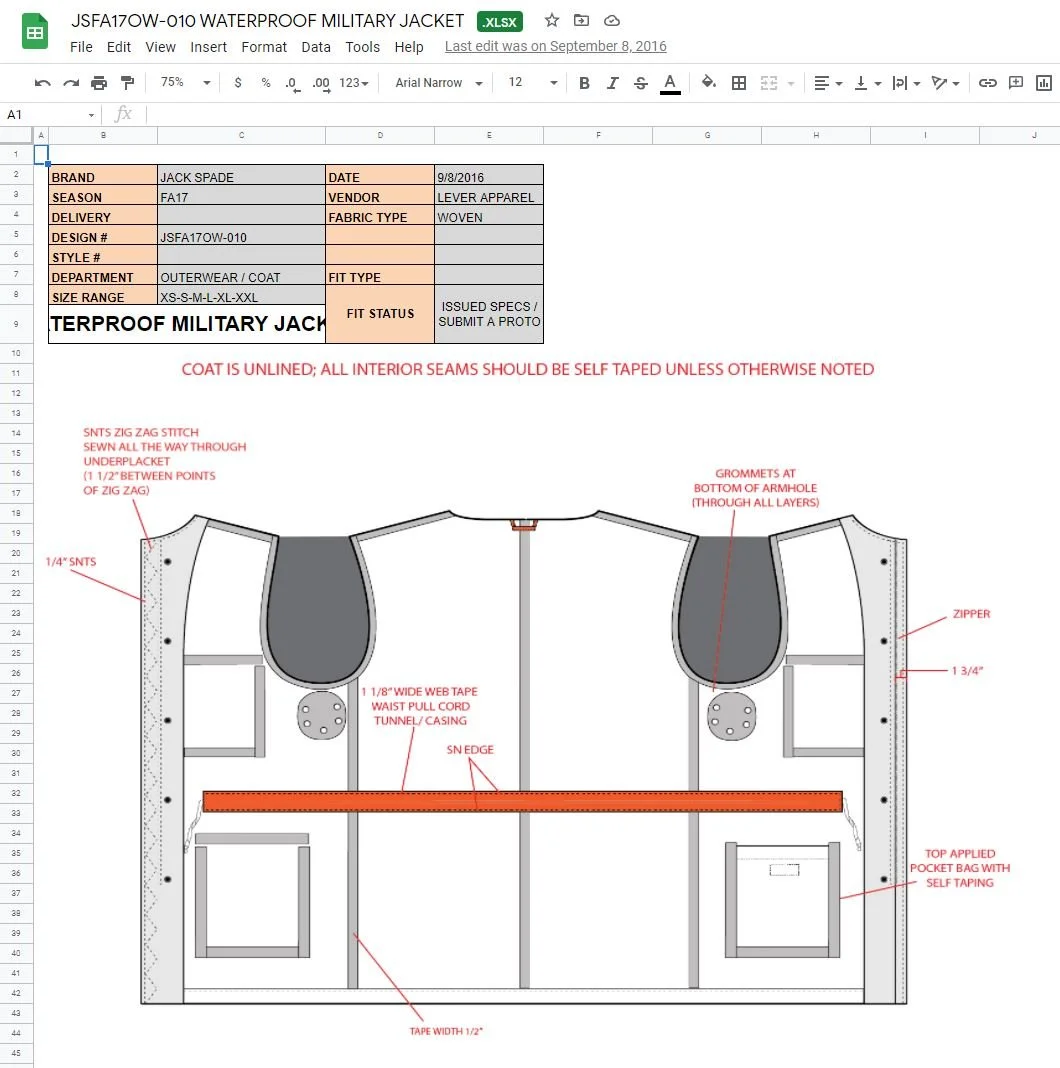Select cell containing JACK SPADE
Image resolution: width=1060 pixels, height=1068 pixels.
point(241,176)
